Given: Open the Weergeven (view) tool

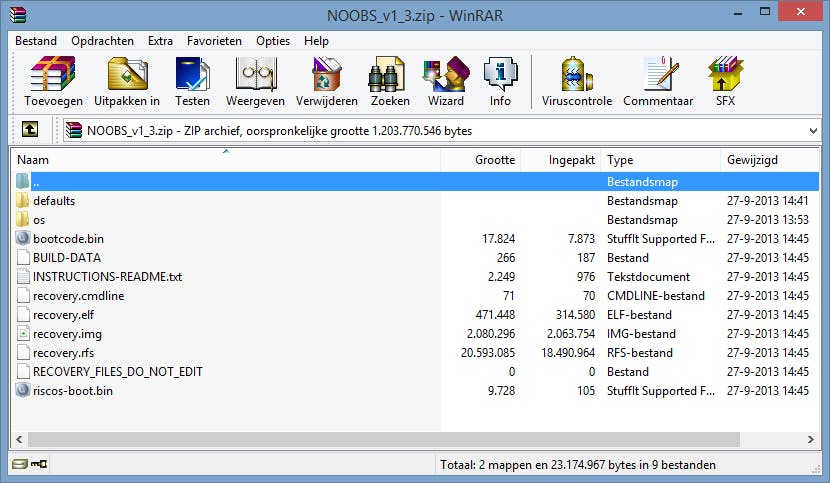Looking at the screenshot, I should click(x=256, y=74).
